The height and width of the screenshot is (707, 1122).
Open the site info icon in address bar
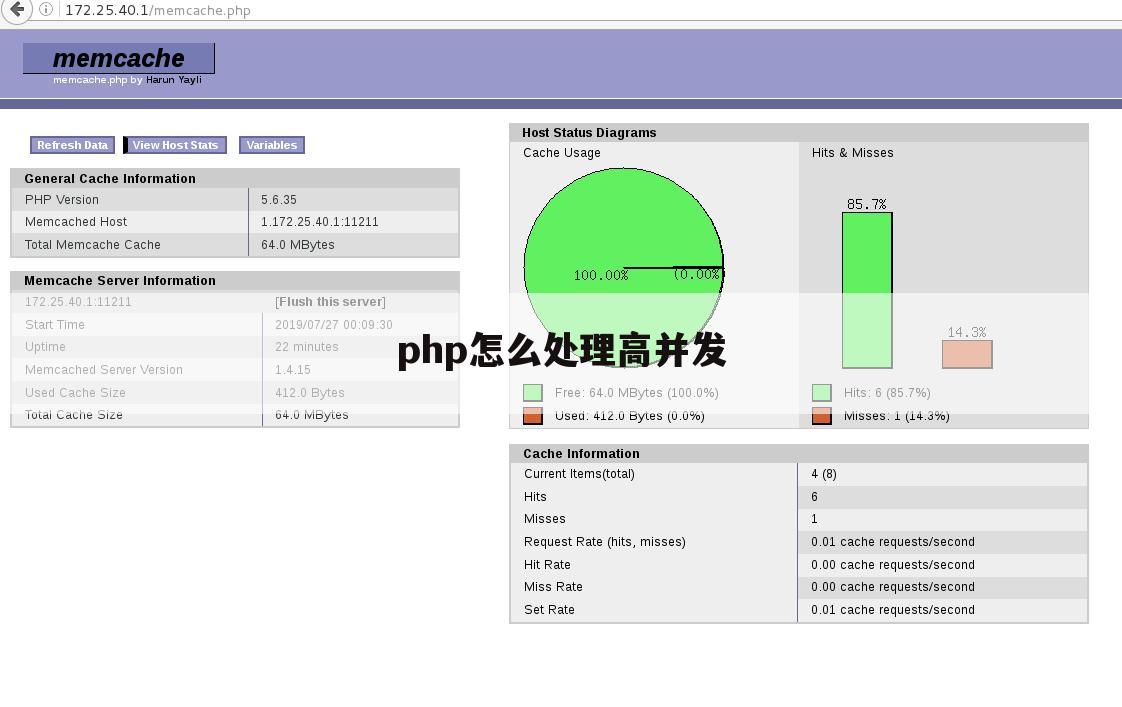[46, 9]
